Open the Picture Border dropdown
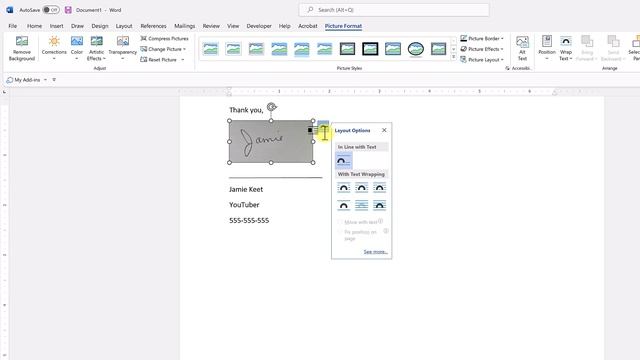 pos(502,38)
